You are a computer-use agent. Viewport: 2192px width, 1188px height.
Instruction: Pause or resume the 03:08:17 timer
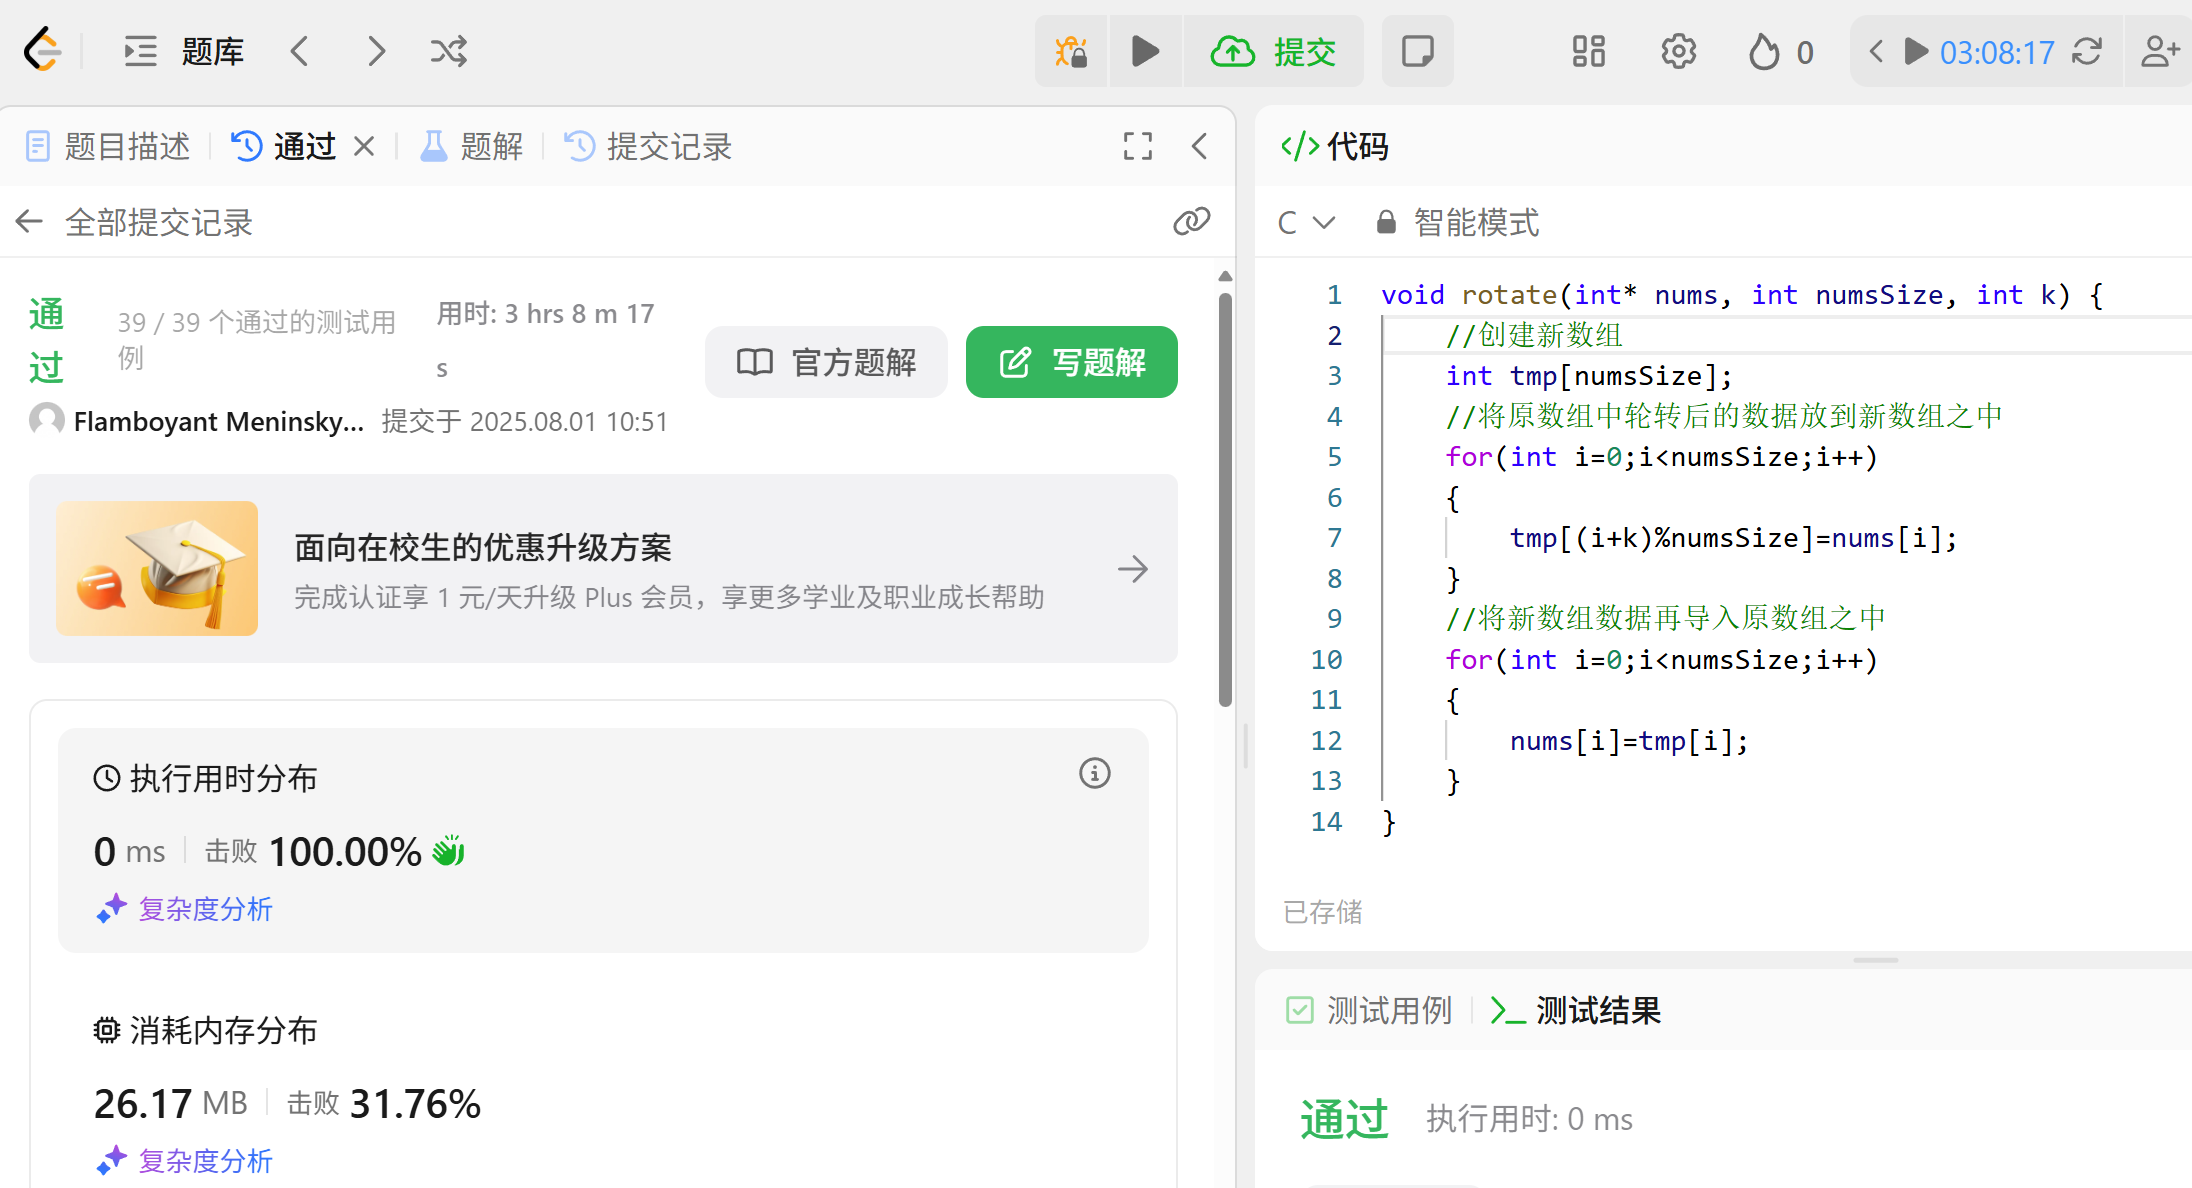(1916, 52)
